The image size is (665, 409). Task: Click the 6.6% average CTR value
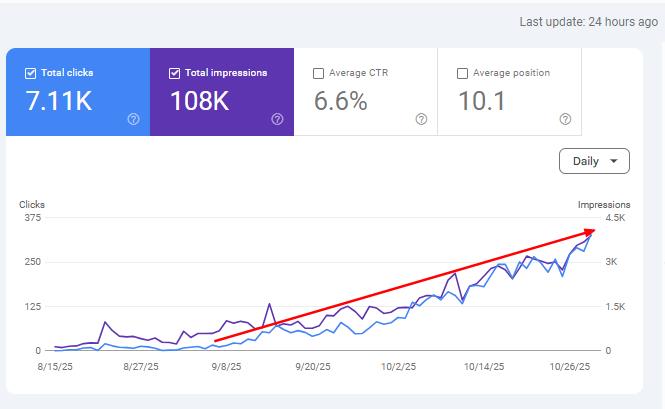click(341, 101)
